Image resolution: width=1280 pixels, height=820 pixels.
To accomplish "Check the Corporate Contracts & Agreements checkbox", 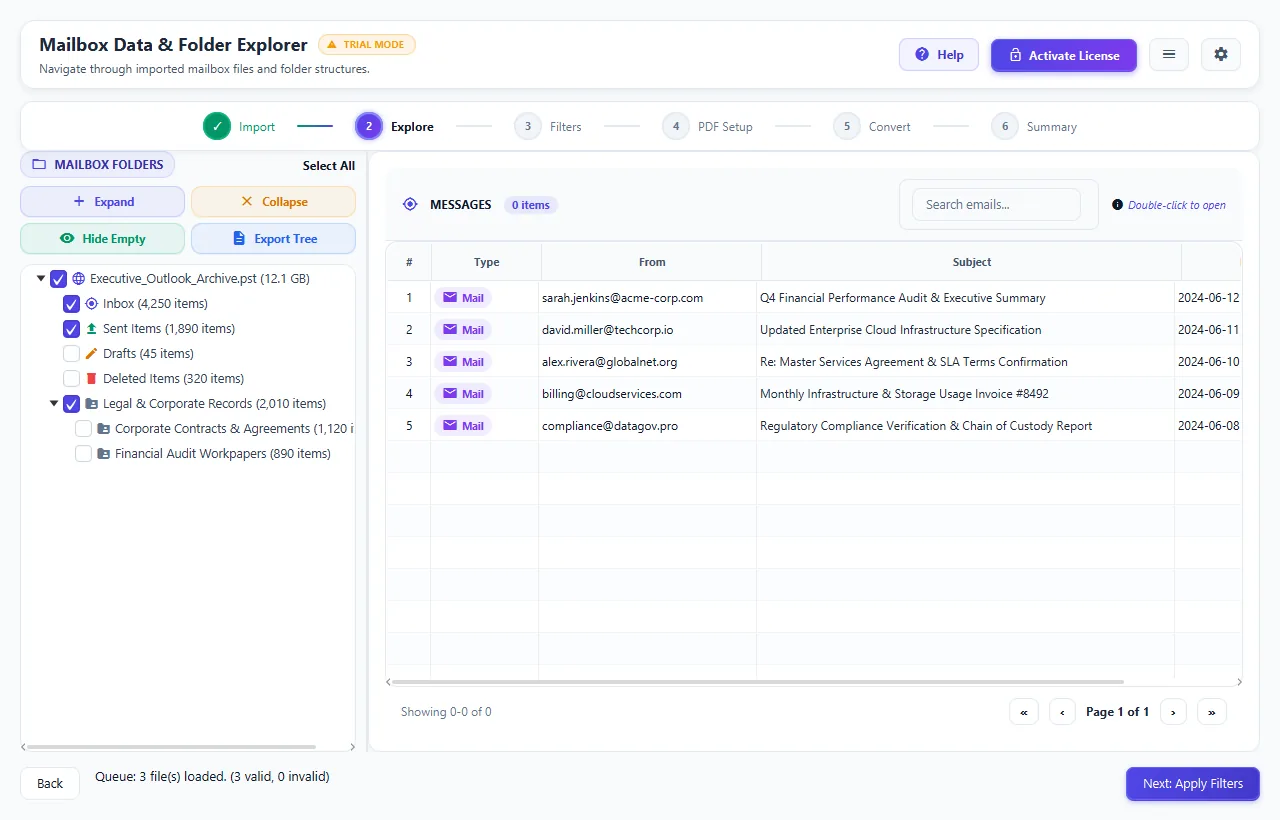I will [84, 429].
